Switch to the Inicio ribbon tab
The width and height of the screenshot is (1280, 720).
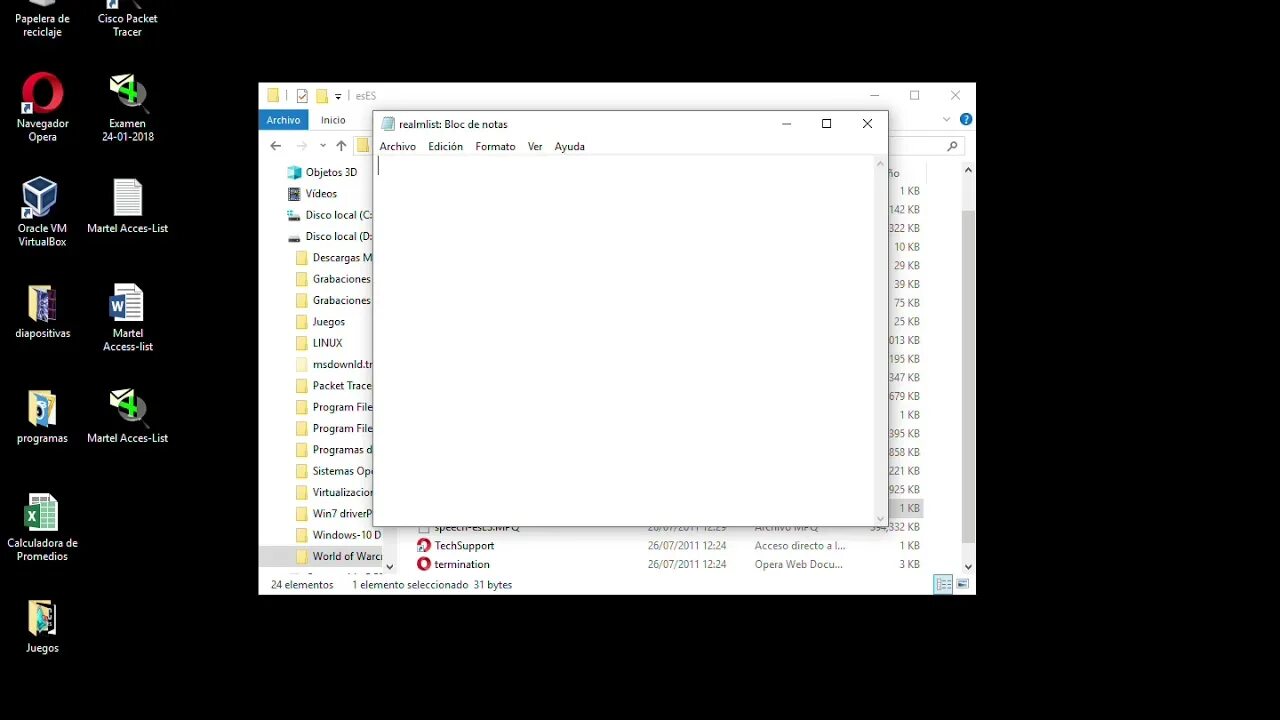[333, 120]
